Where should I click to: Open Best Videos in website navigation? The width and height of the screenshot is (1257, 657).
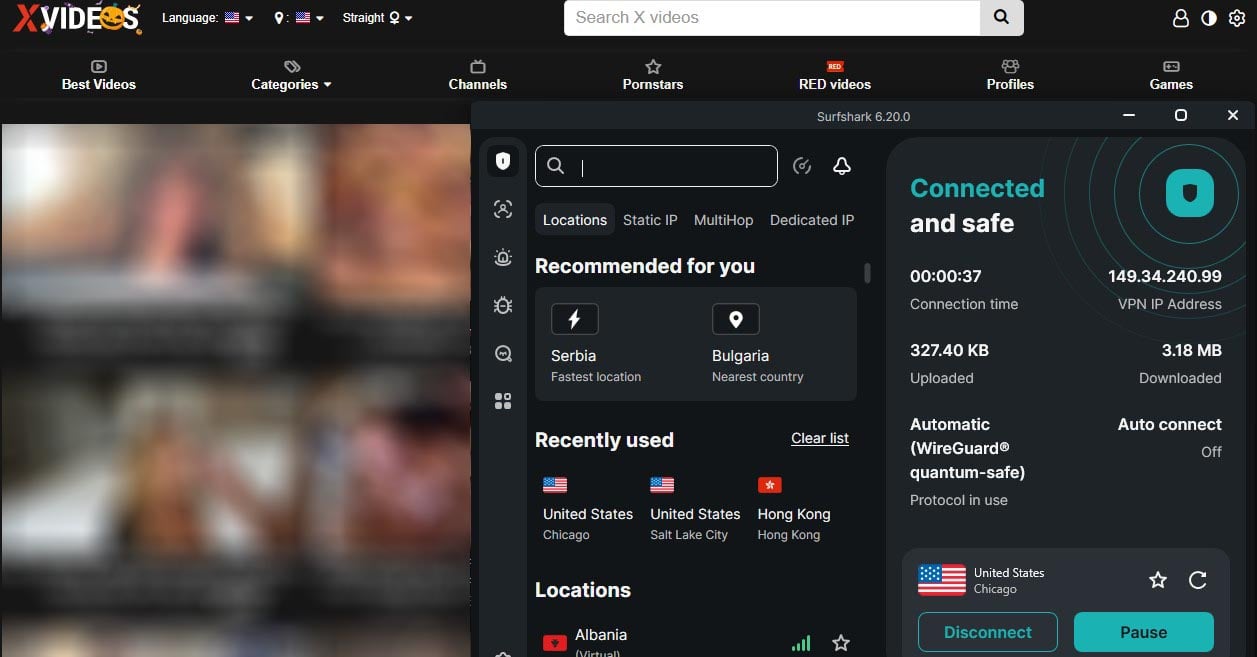tap(99, 76)
